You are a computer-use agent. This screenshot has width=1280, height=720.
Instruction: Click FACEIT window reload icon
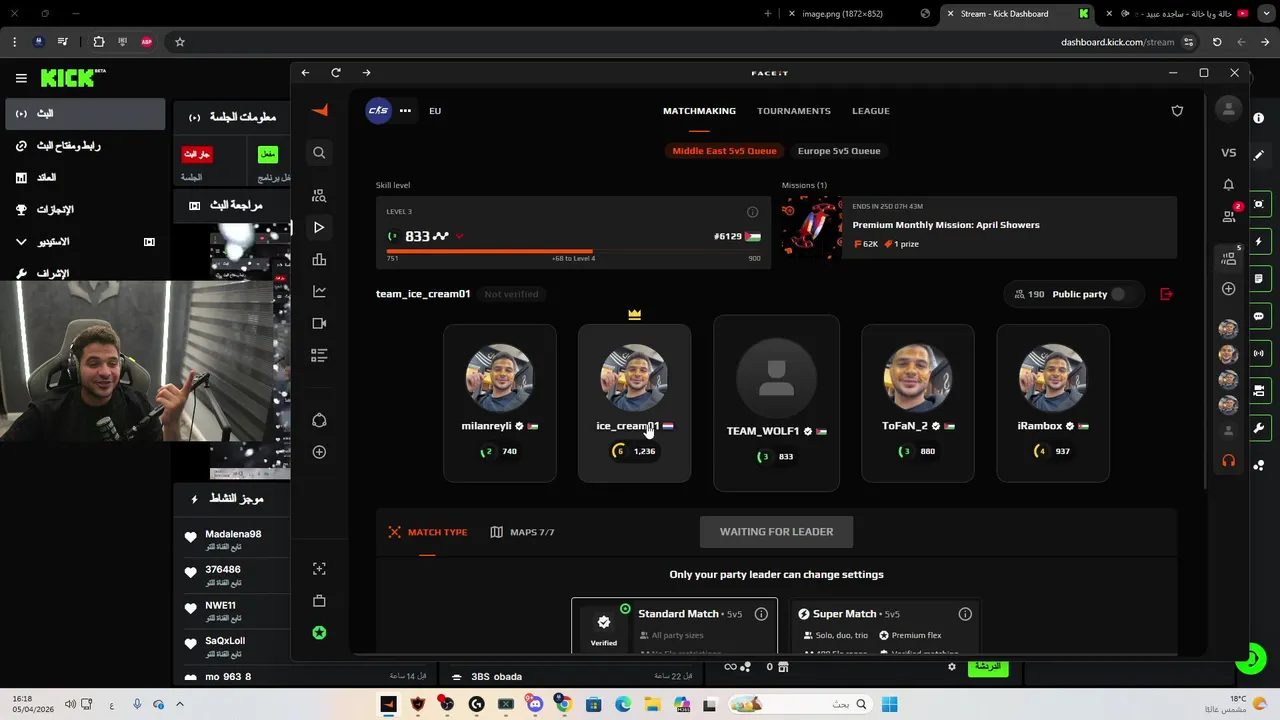(336, 73)
